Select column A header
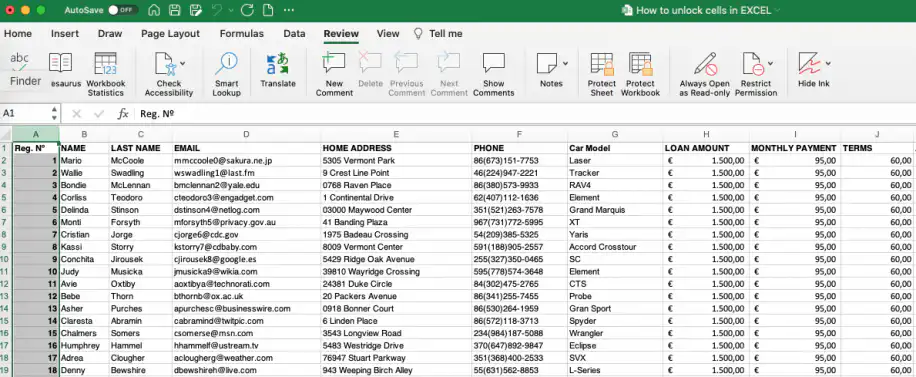This screenshot has width=916, height=377. click(x=36, y=134)
